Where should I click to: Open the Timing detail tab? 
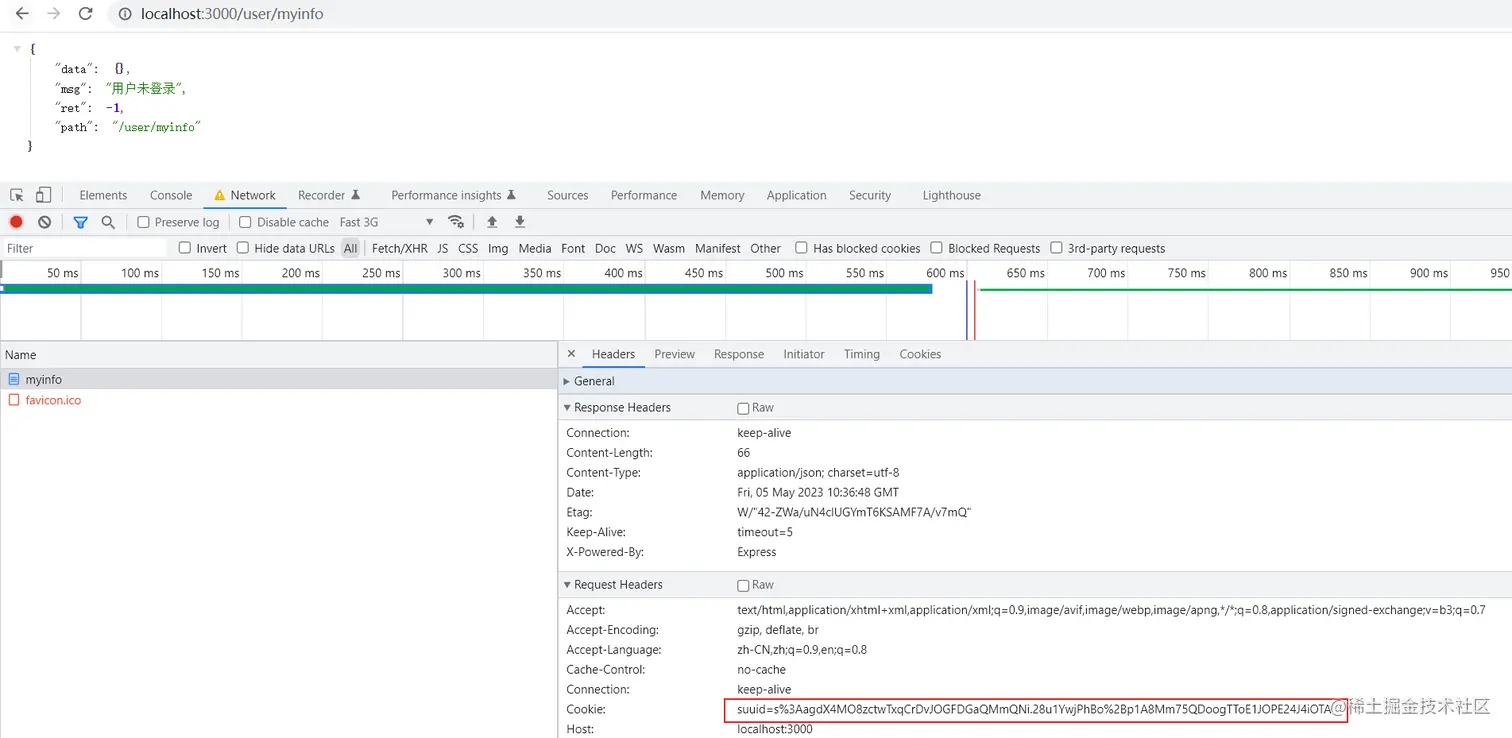coord(862,354)
